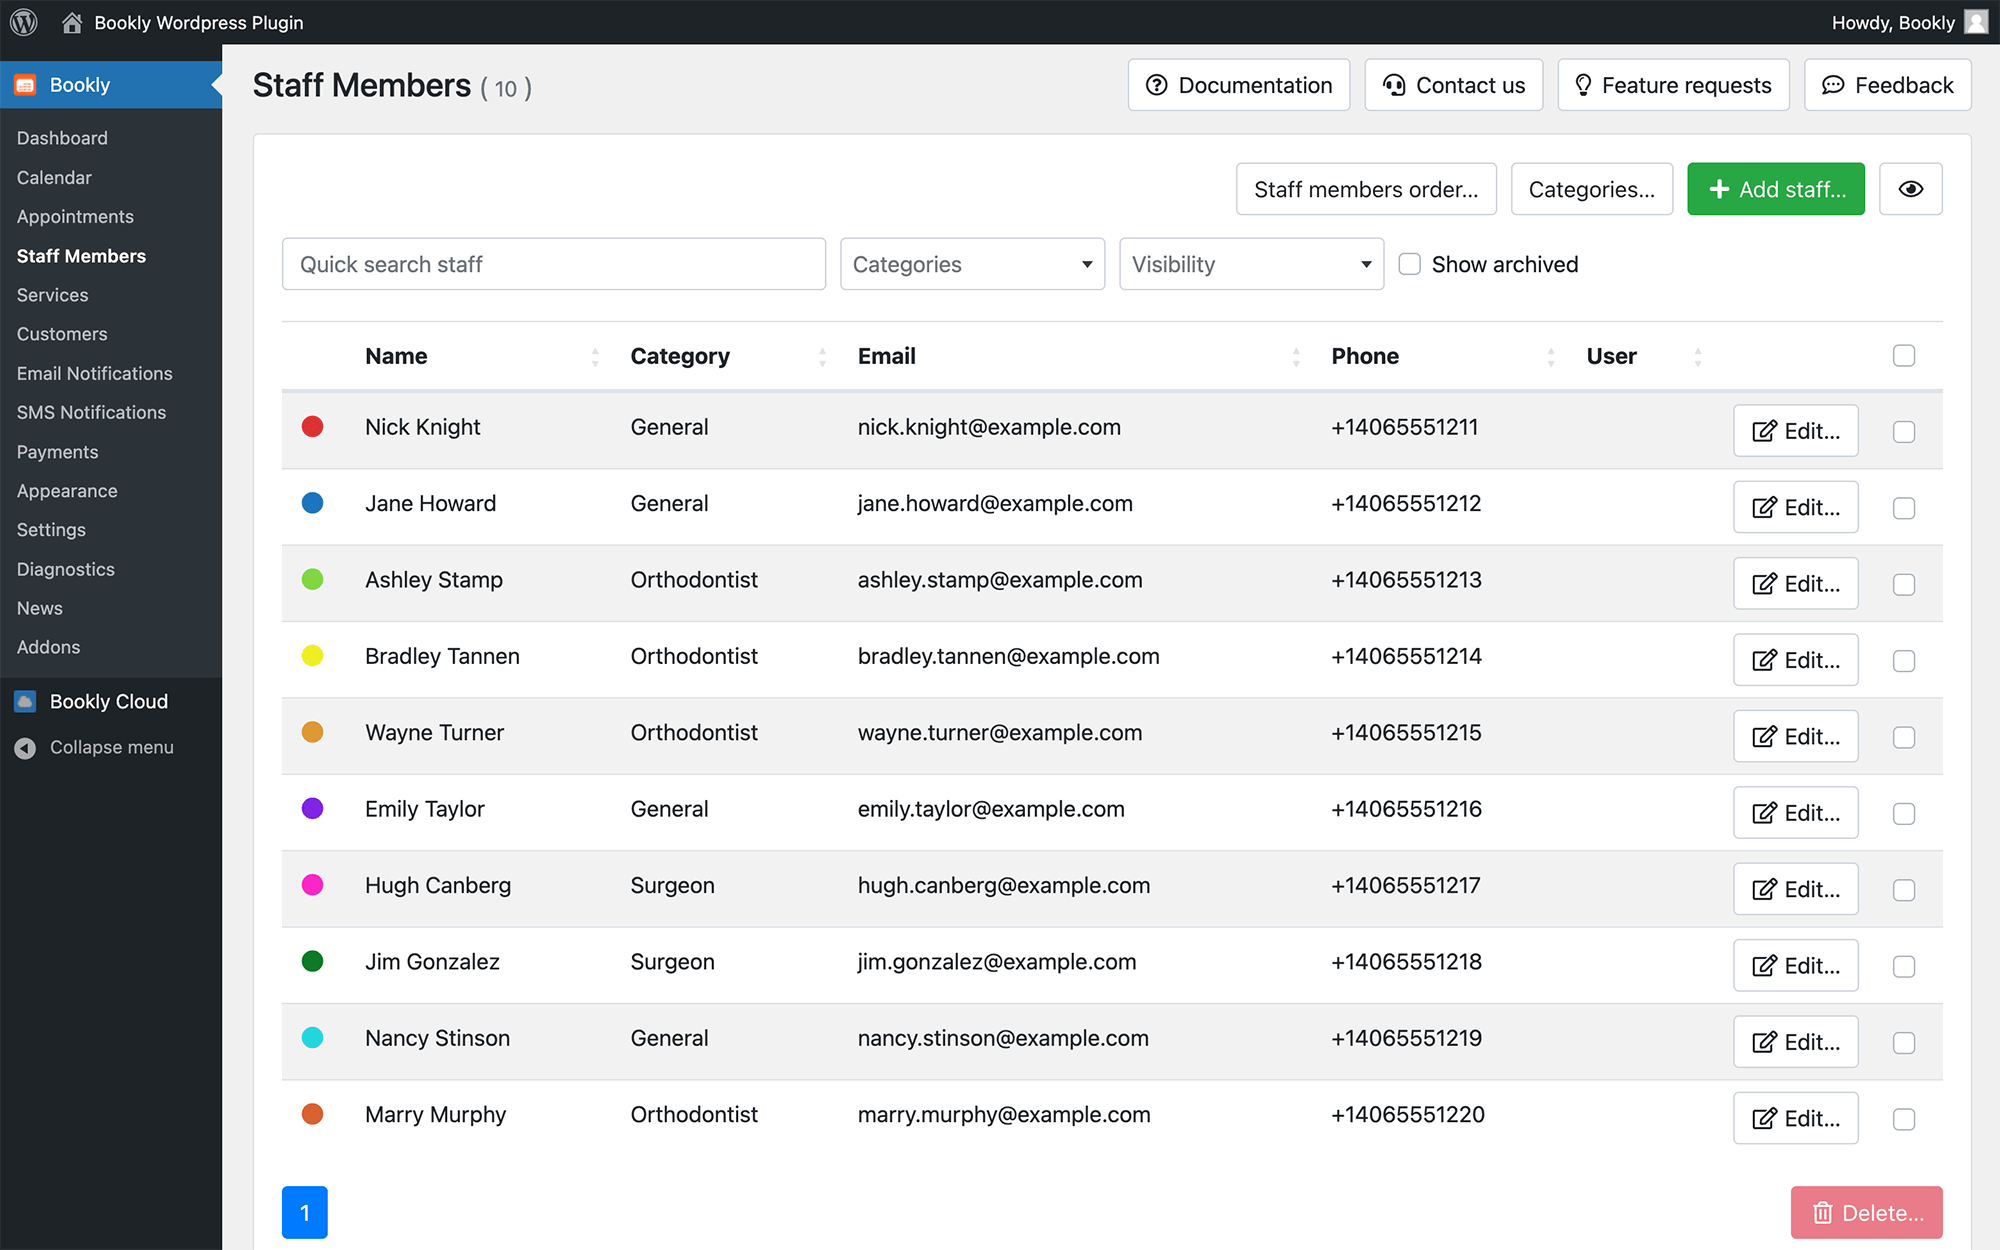Click the Feature requests lightbulb icon
Screen dimensions: 2000x1250
pyautogui.click(x=1583, y=85)
